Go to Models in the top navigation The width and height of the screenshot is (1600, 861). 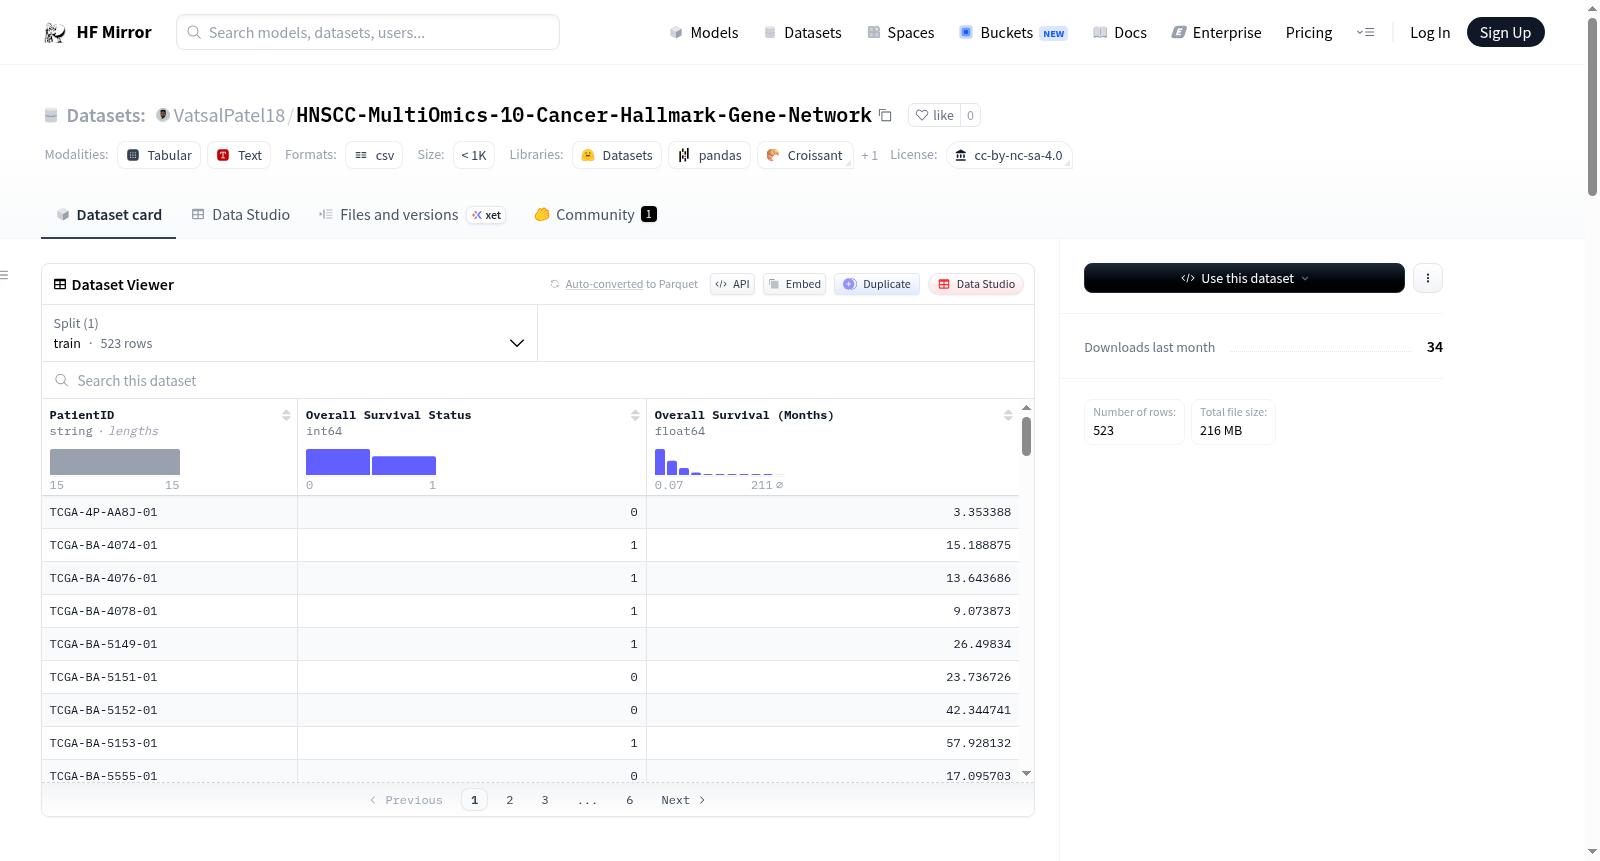click(704, 33)
